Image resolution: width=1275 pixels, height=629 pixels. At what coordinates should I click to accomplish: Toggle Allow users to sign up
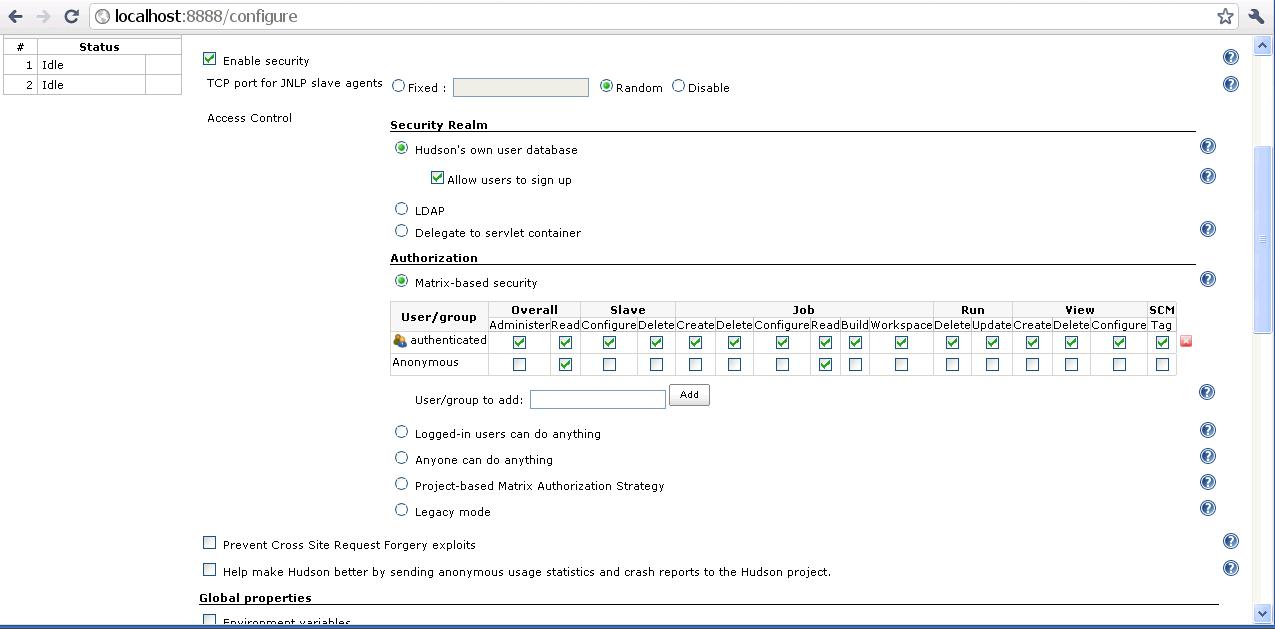click(437, 178)
